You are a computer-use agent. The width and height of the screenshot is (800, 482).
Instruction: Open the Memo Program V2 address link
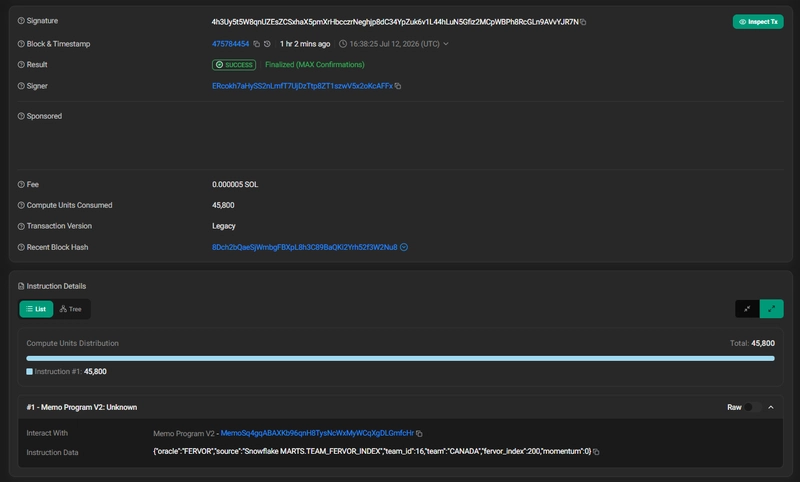[x=317, y=433]
